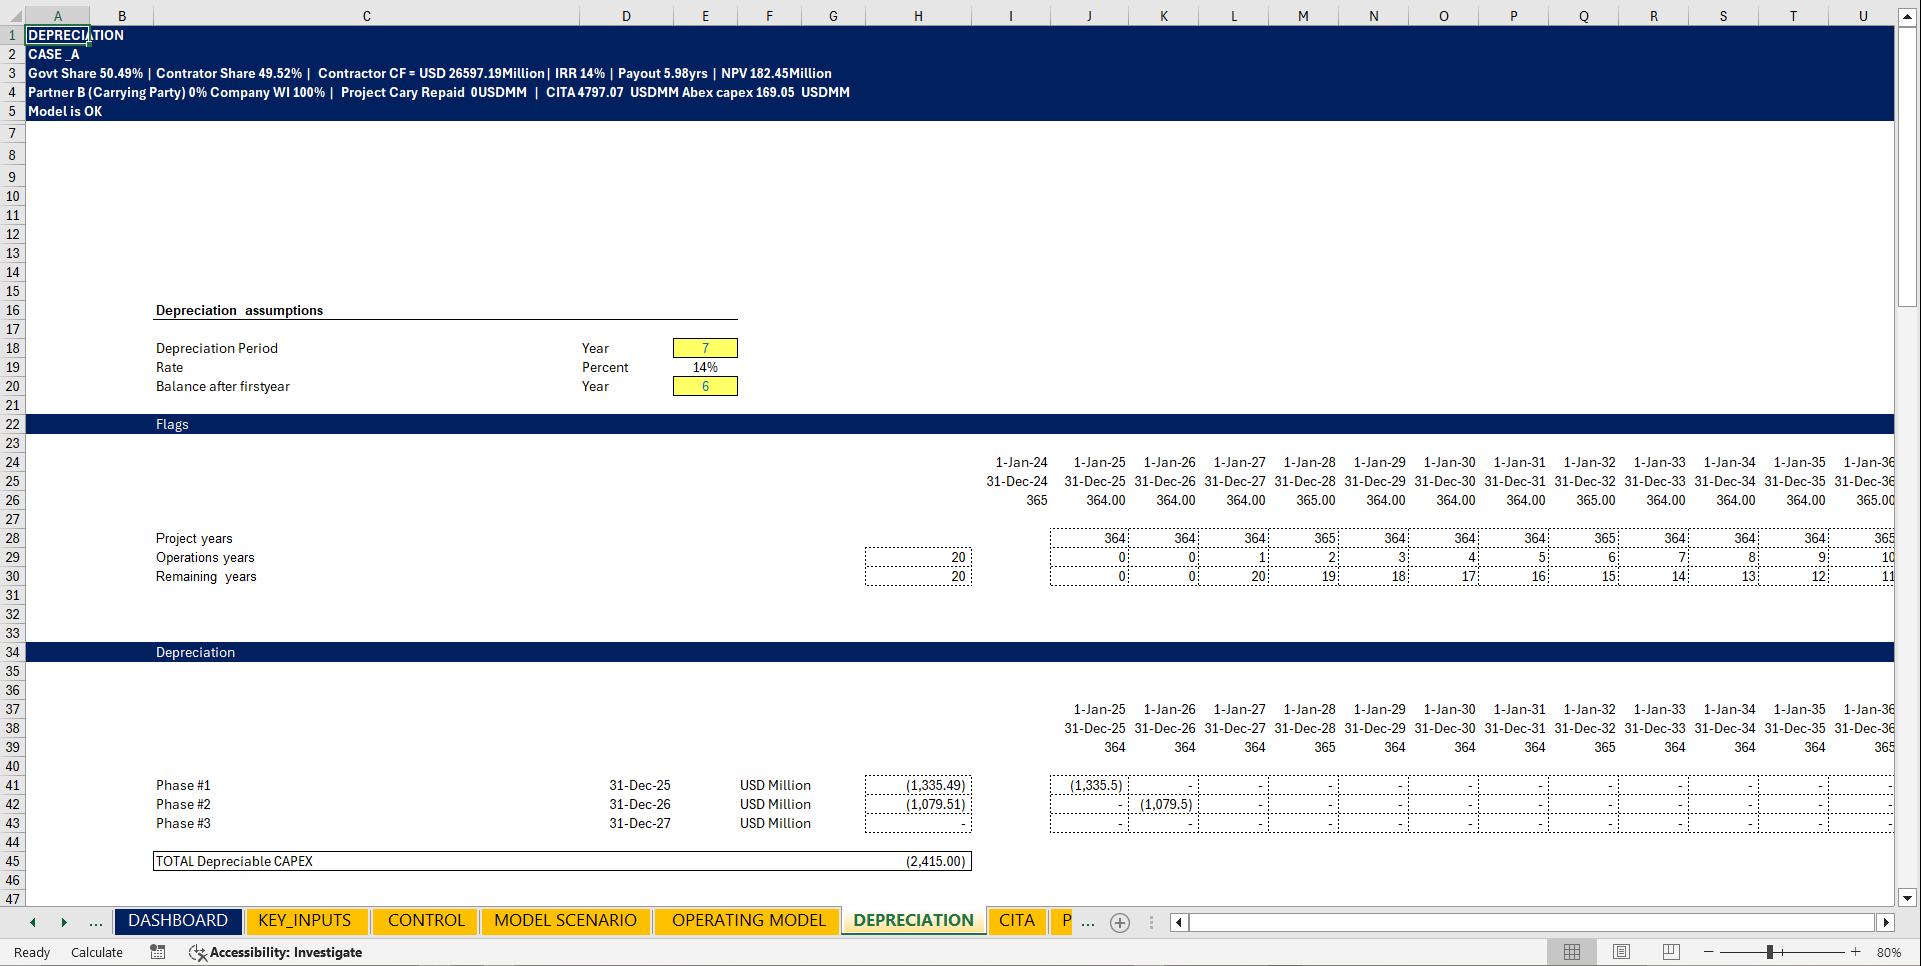Viewport: 1921px width, 966px height.
Task: Toggle Page Layout view mode
Action: pyautogui.click(x=1621, y=952)
